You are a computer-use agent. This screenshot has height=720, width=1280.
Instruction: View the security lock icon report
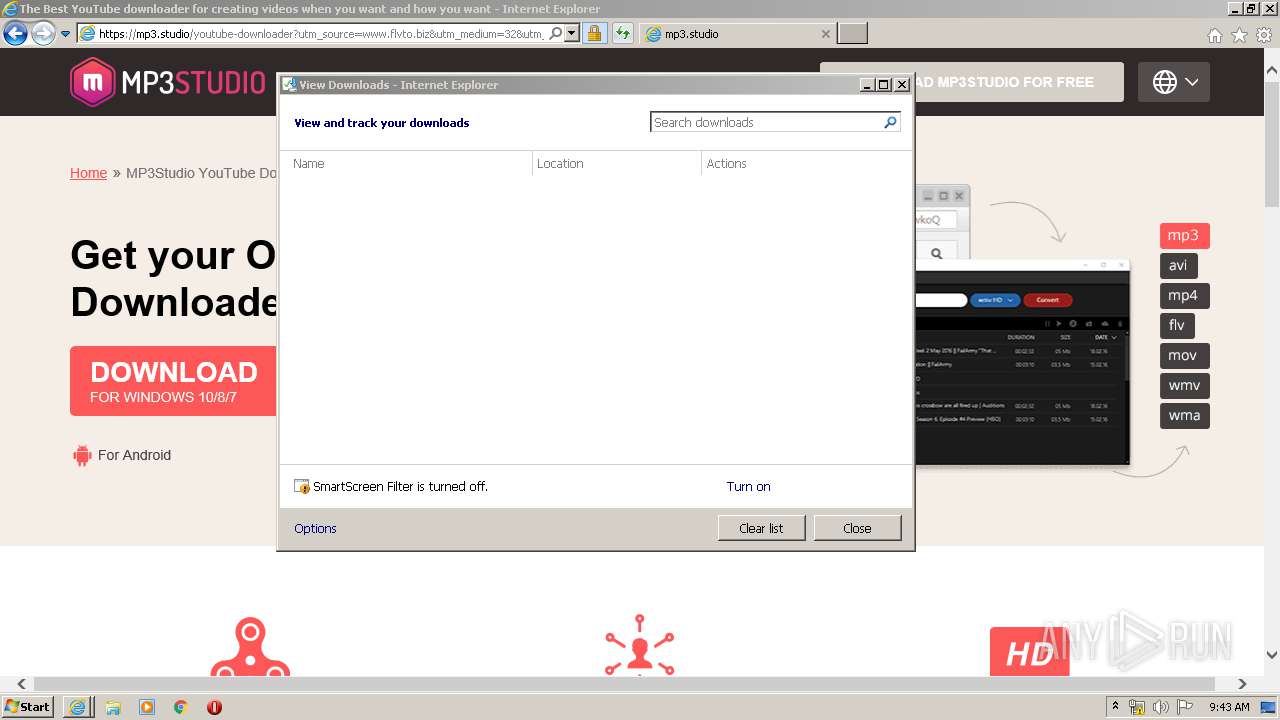(x=594, y=34)
